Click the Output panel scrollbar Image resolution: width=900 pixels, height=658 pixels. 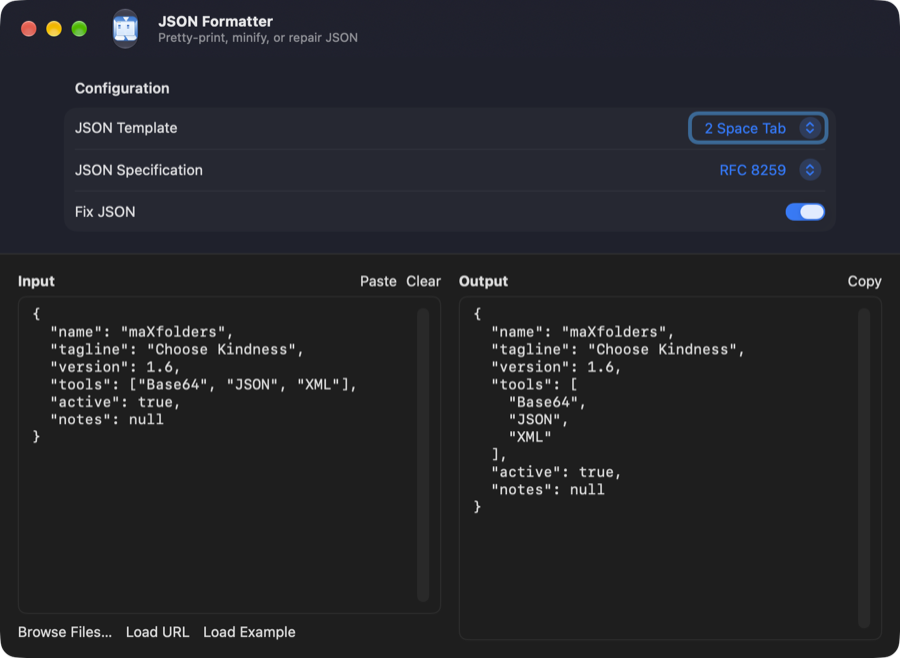tap(864, 468)
